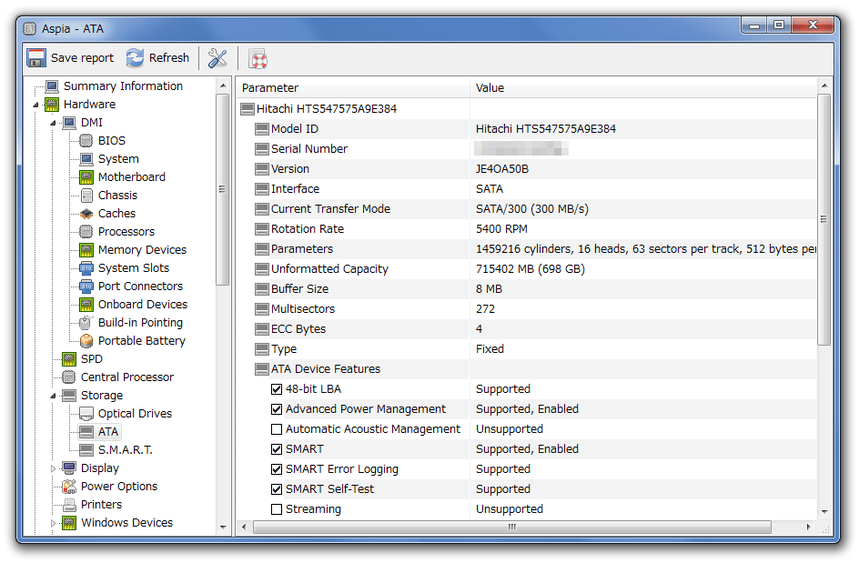The width and height of the screenshot is (859, 563).
Task: Click the Onboard Devices icon
Action: [x=86, y=304]
